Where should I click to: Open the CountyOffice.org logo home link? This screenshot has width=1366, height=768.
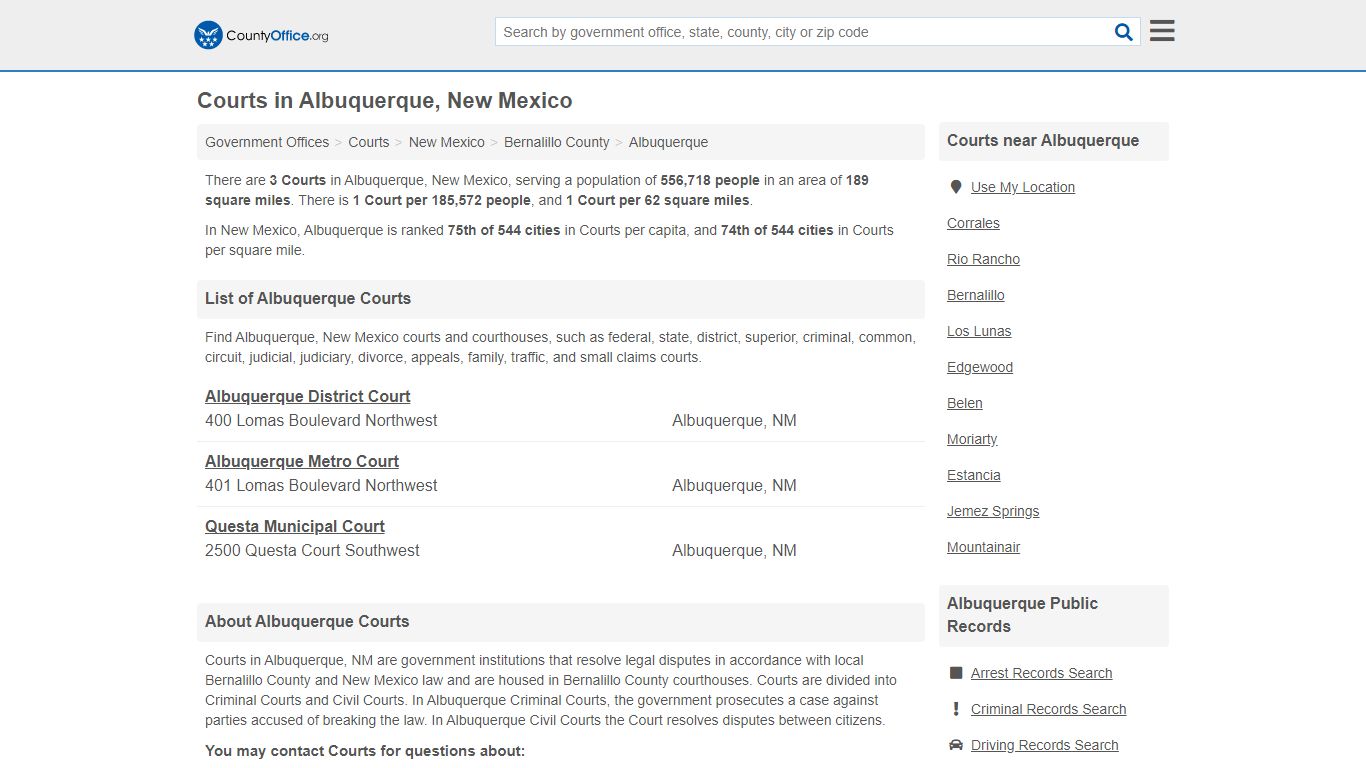tap(261, 35)
